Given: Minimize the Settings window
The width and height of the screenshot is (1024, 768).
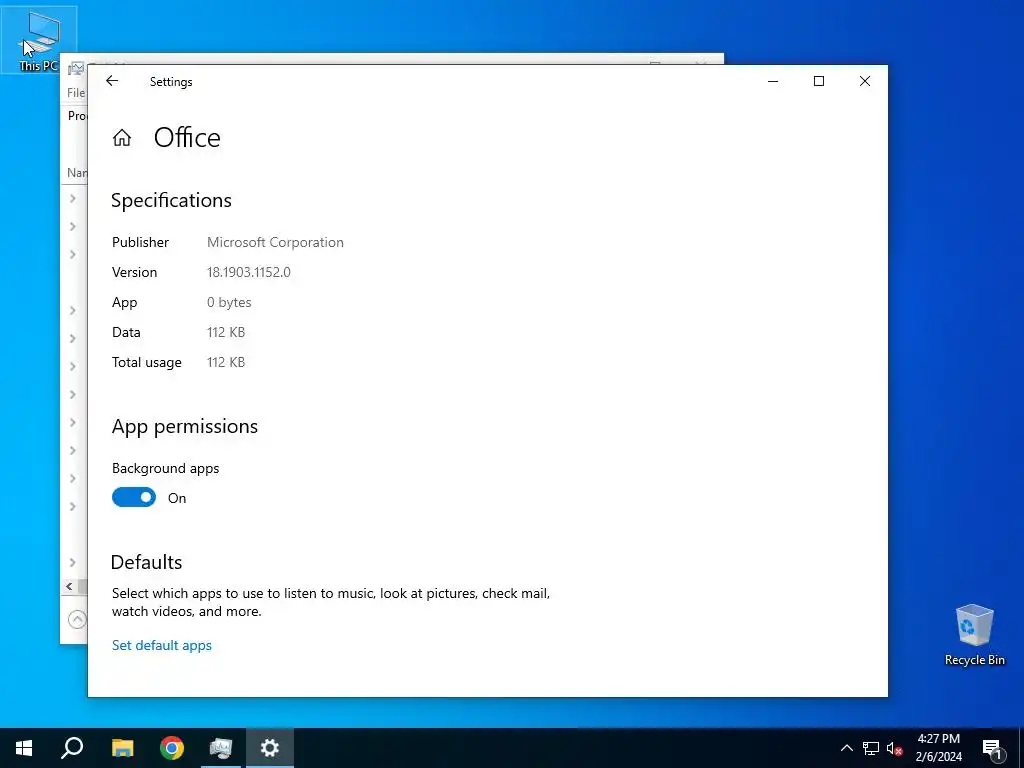Looking at the screenshot, I should [773, 81].
